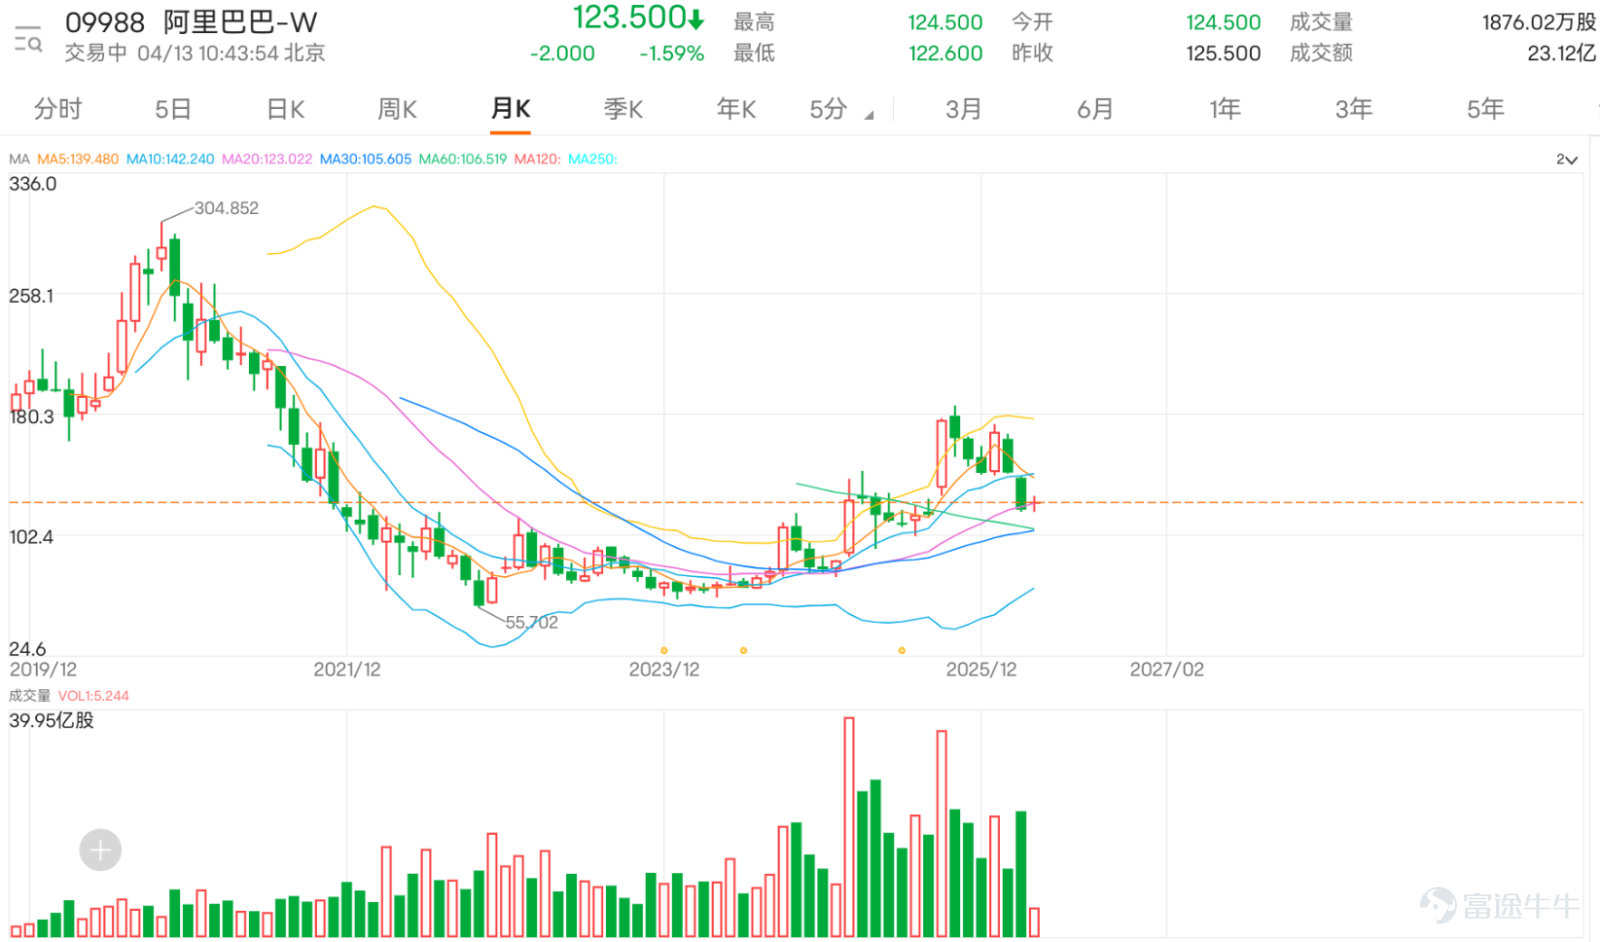
Task: Click the event dot below 2023/12
Action: (664, 651)
